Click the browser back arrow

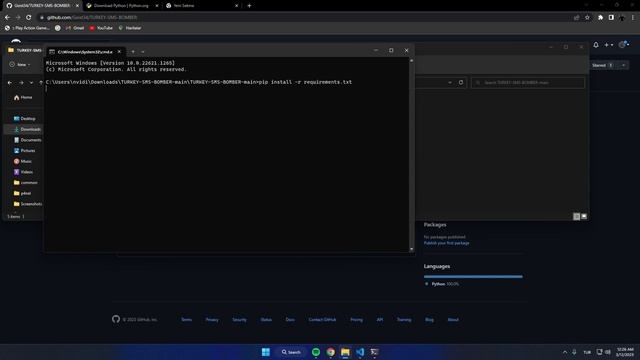point(7,18)
